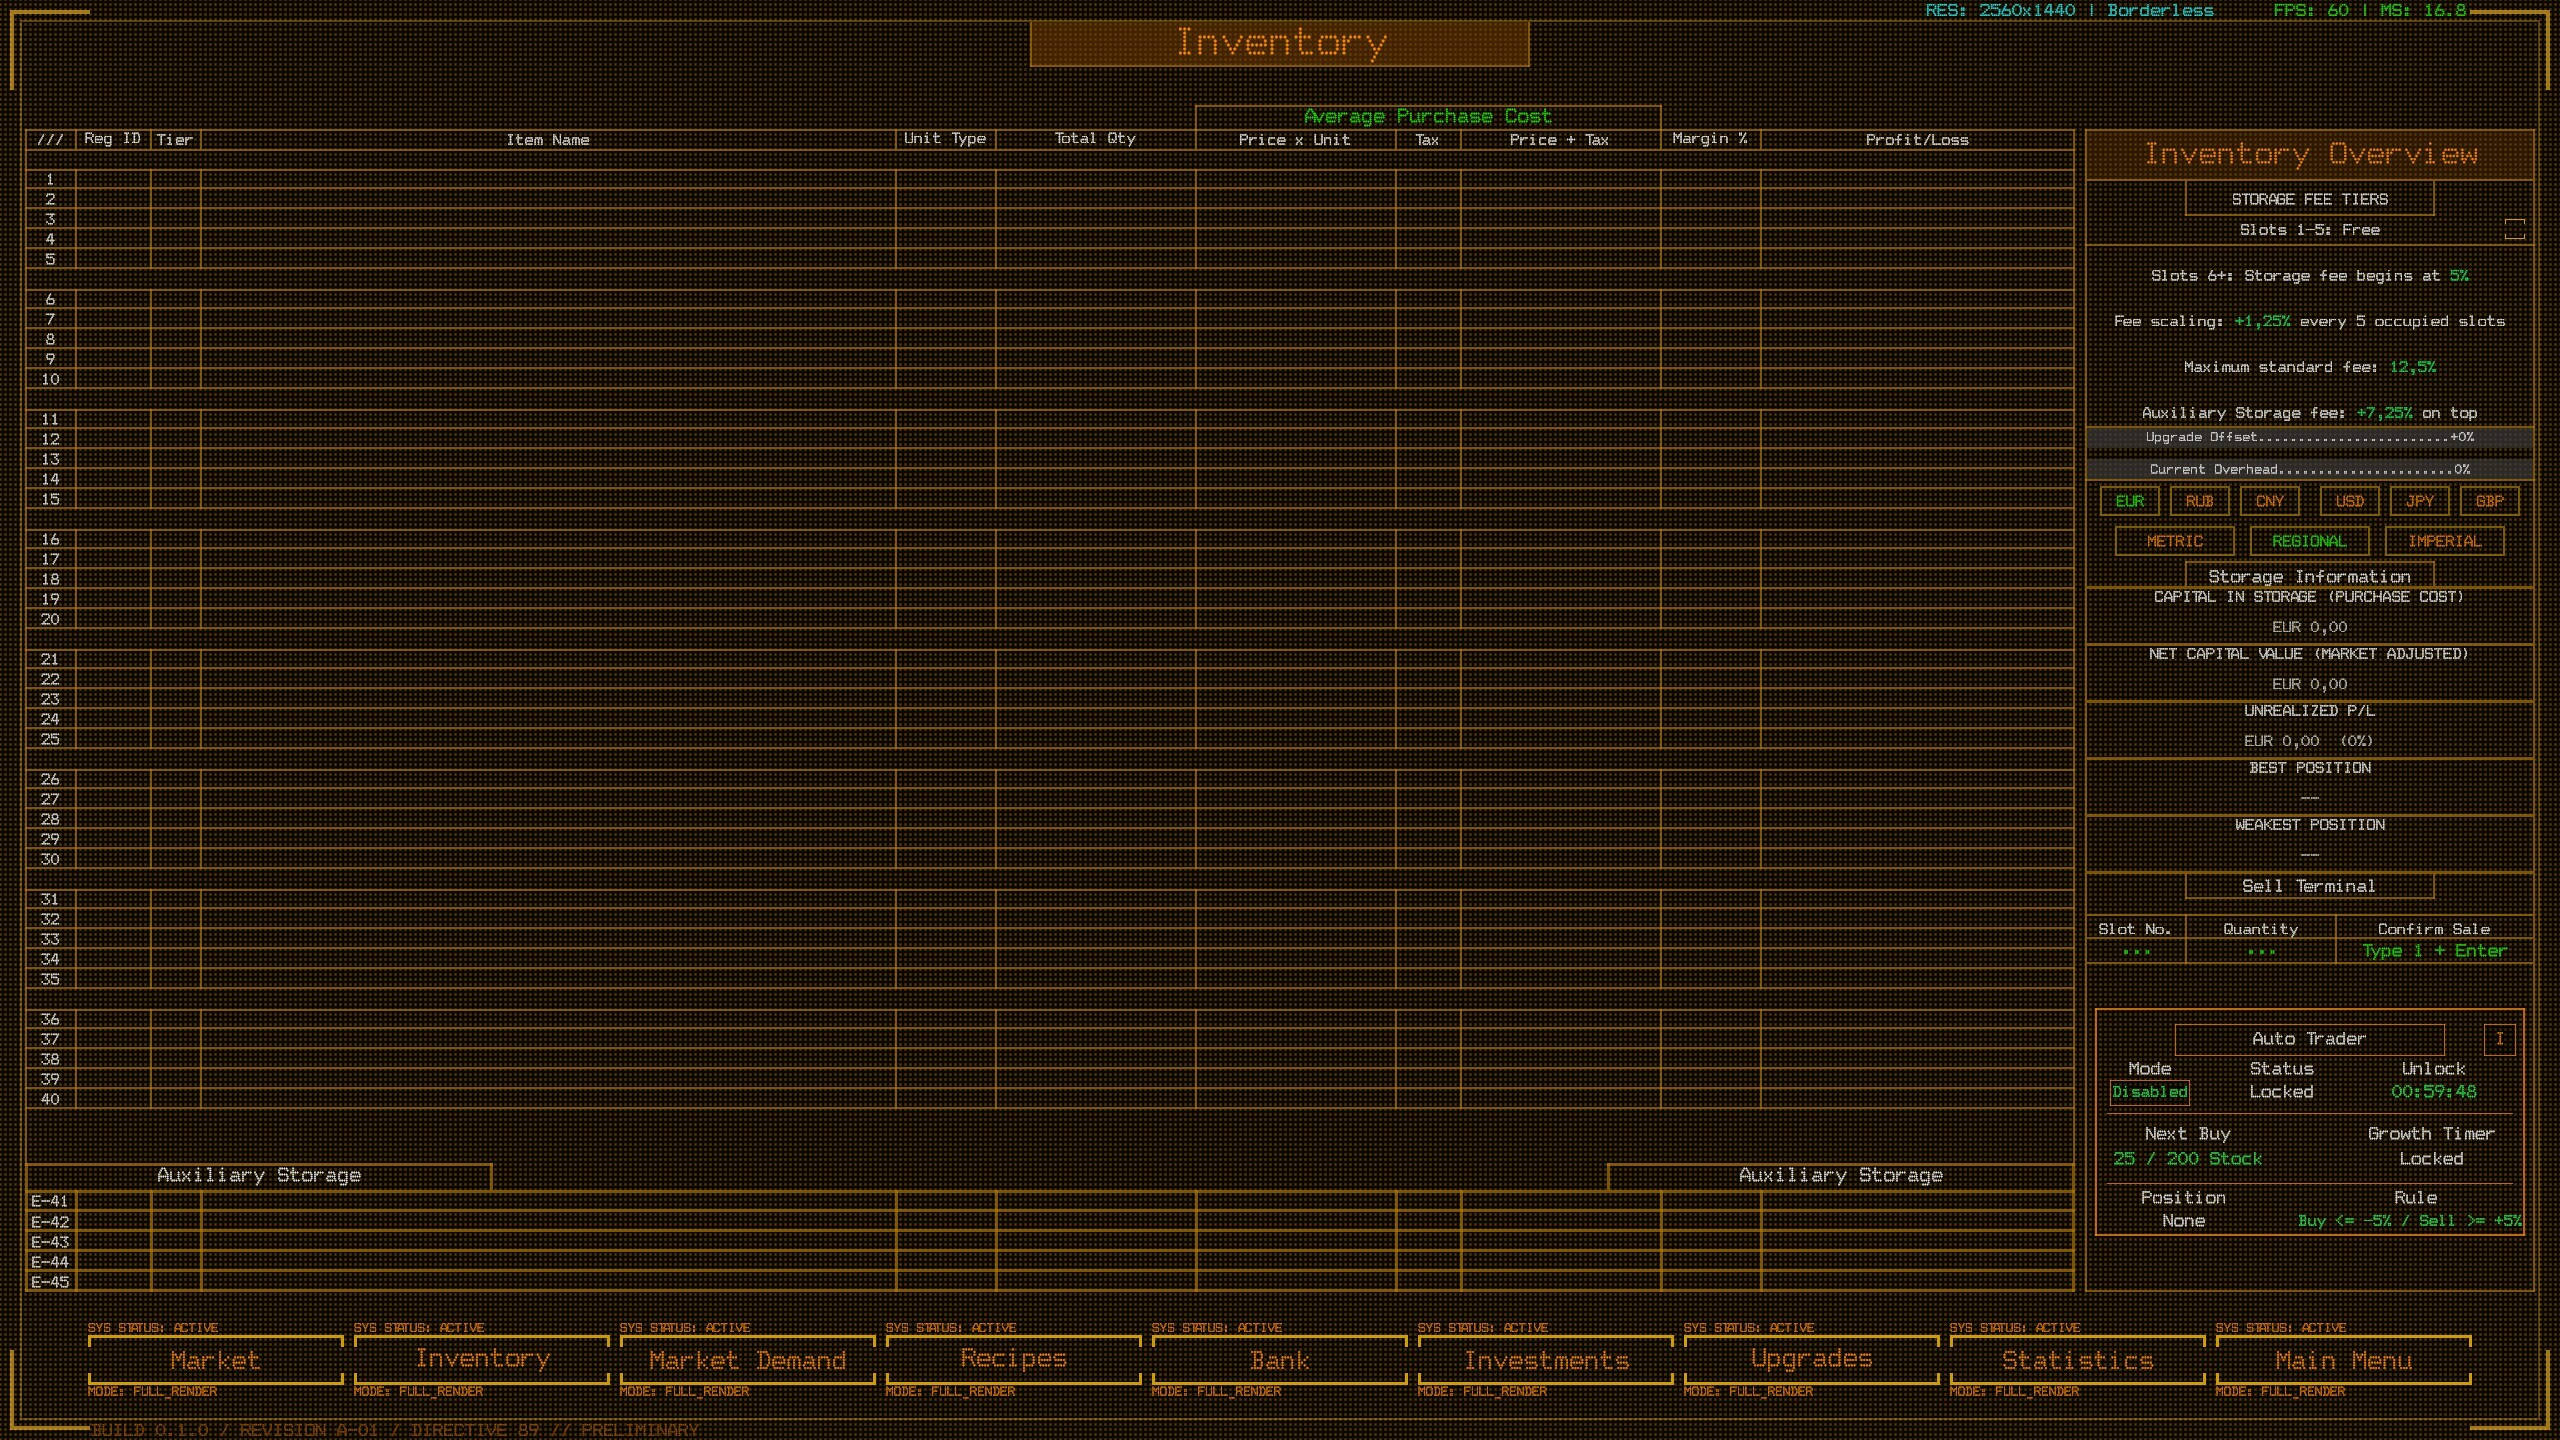This screenshot has width=2560, height=1440.
Task: Toggle Auto Trader Disabled mode
Action: pyautogui.click(x=2149, y=1092)
